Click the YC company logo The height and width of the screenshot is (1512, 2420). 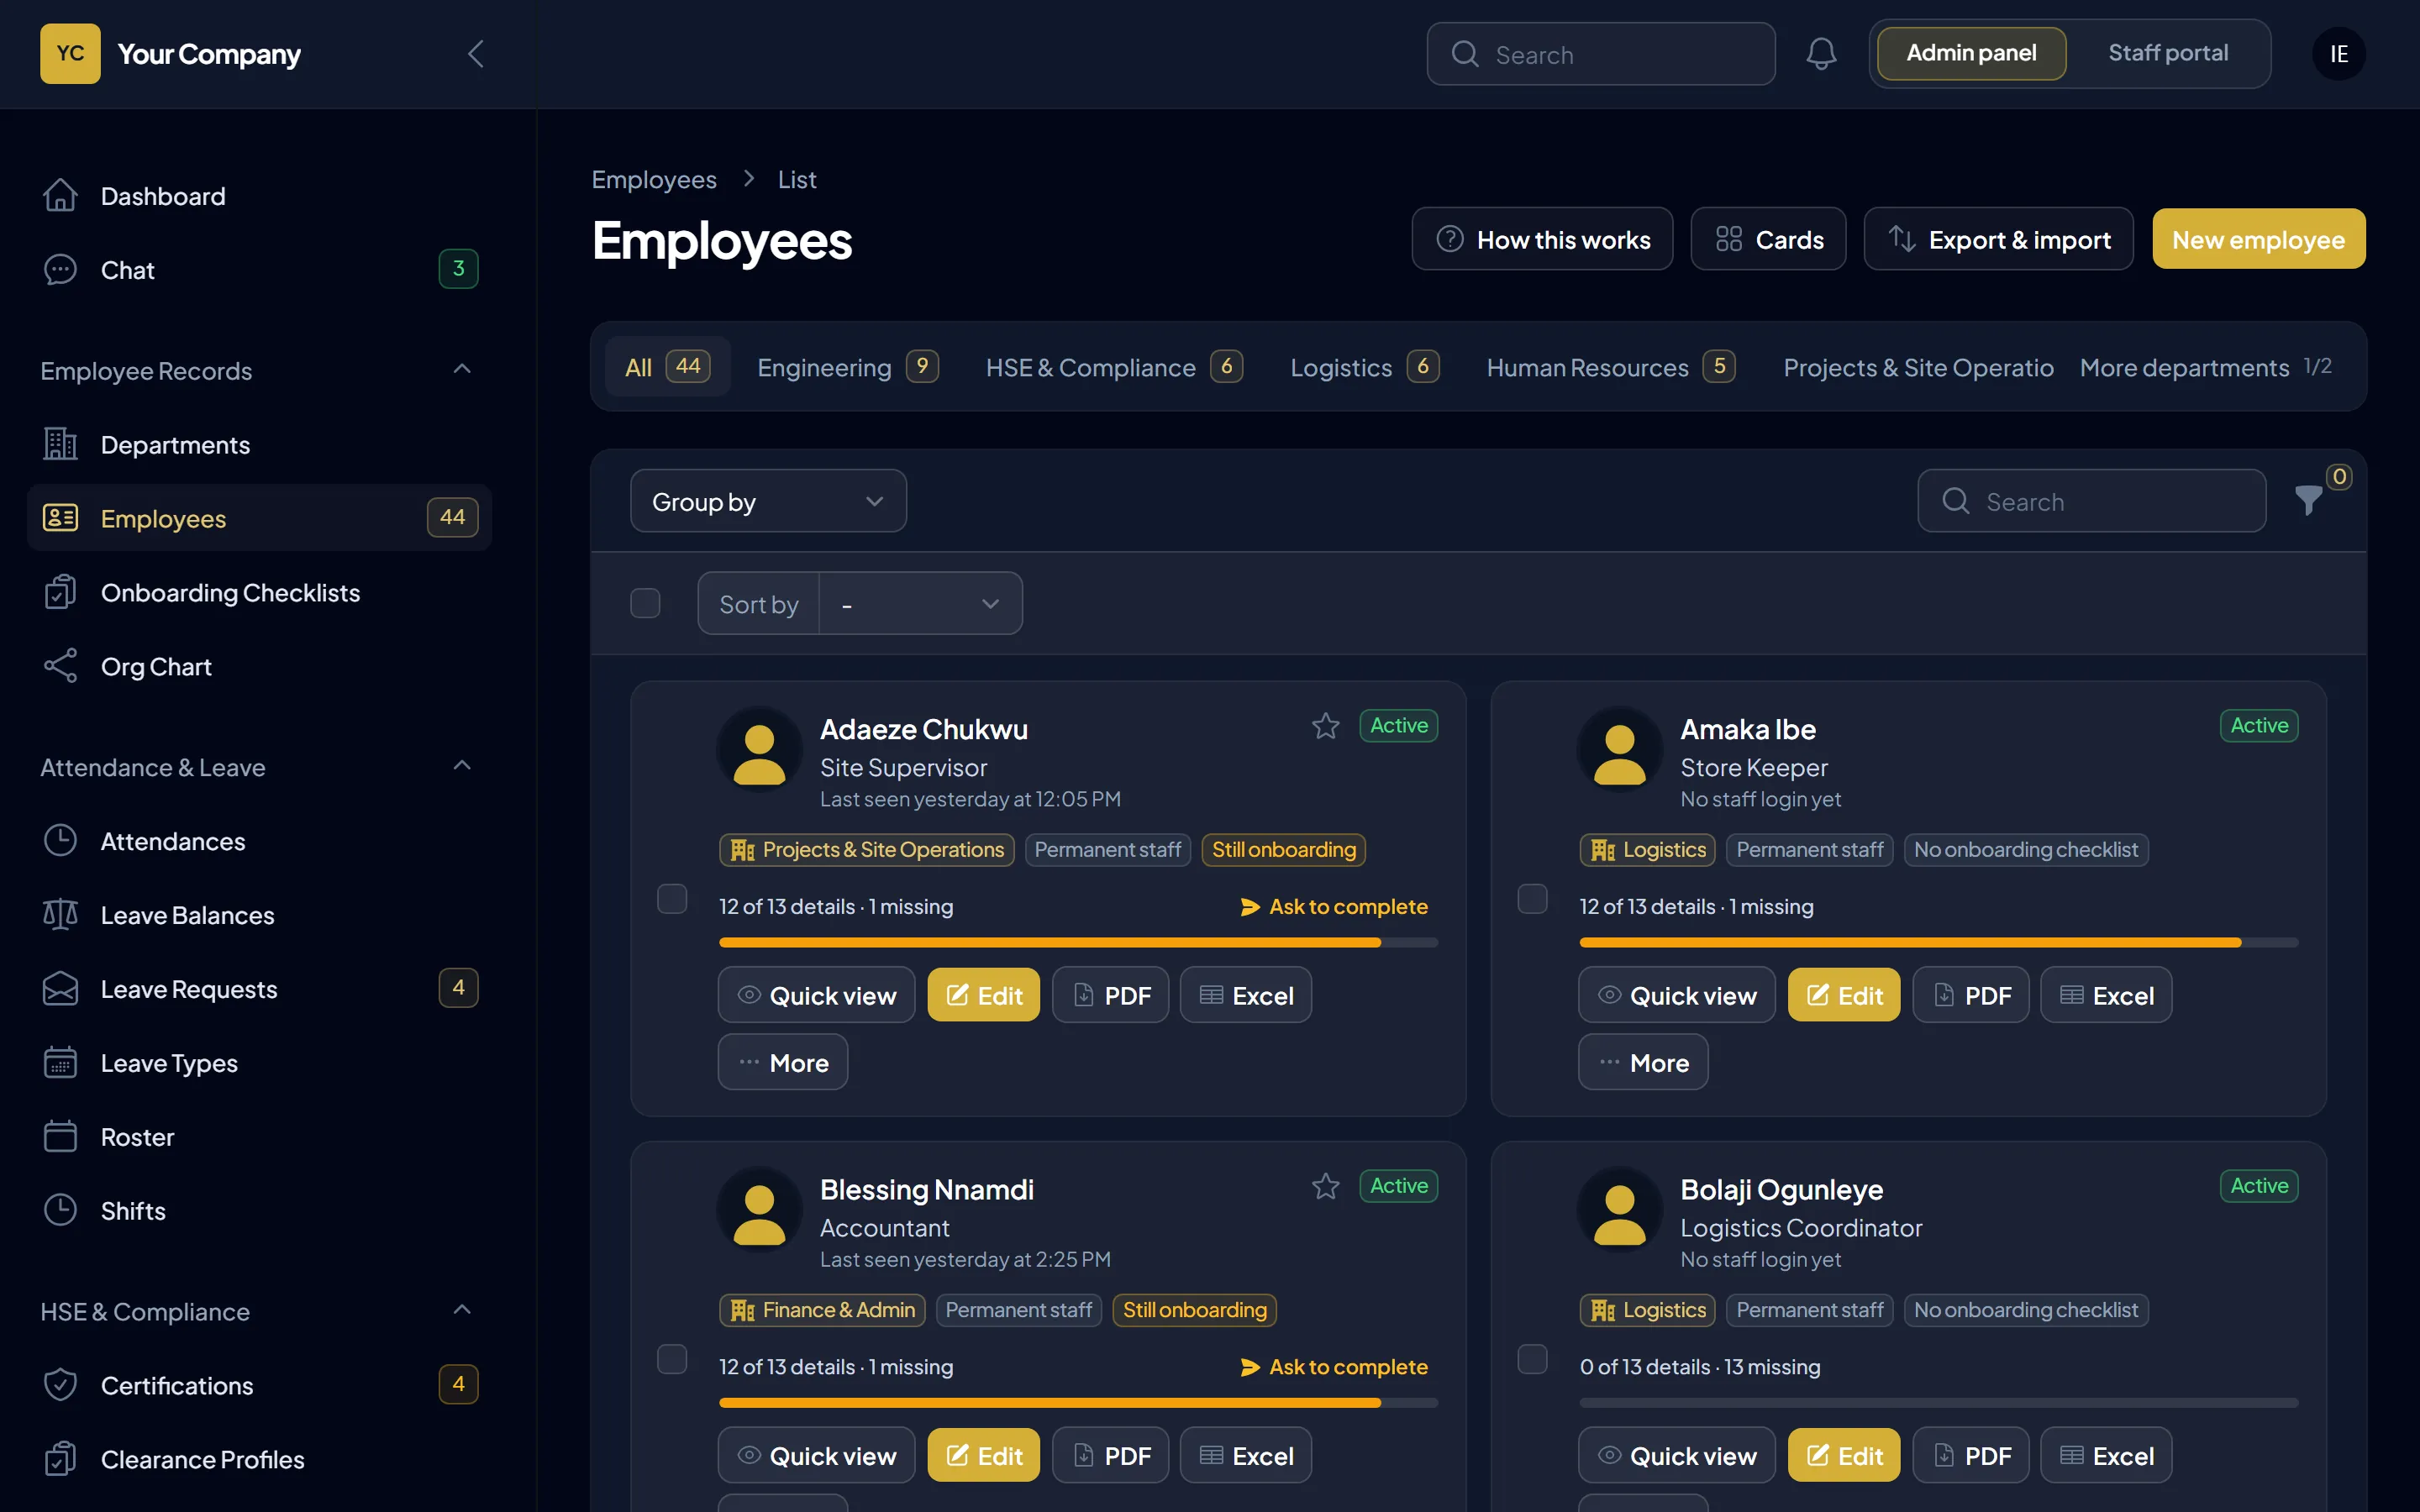click(70, 54)
